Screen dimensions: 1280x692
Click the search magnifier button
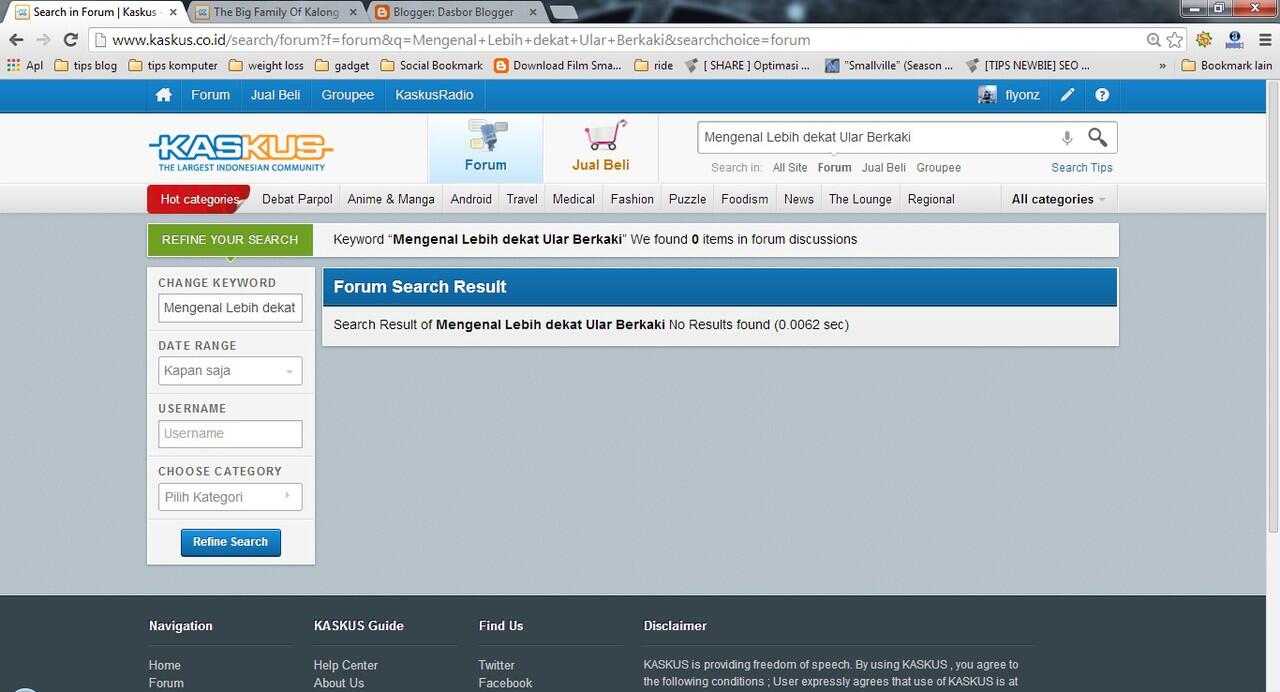point(1097,137)
